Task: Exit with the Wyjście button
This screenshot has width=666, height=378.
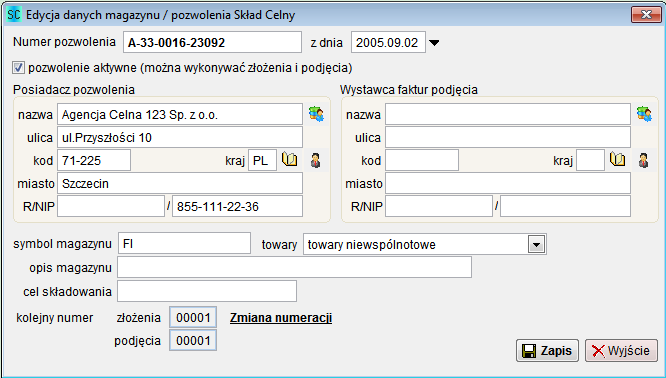Action: [621, 351]
